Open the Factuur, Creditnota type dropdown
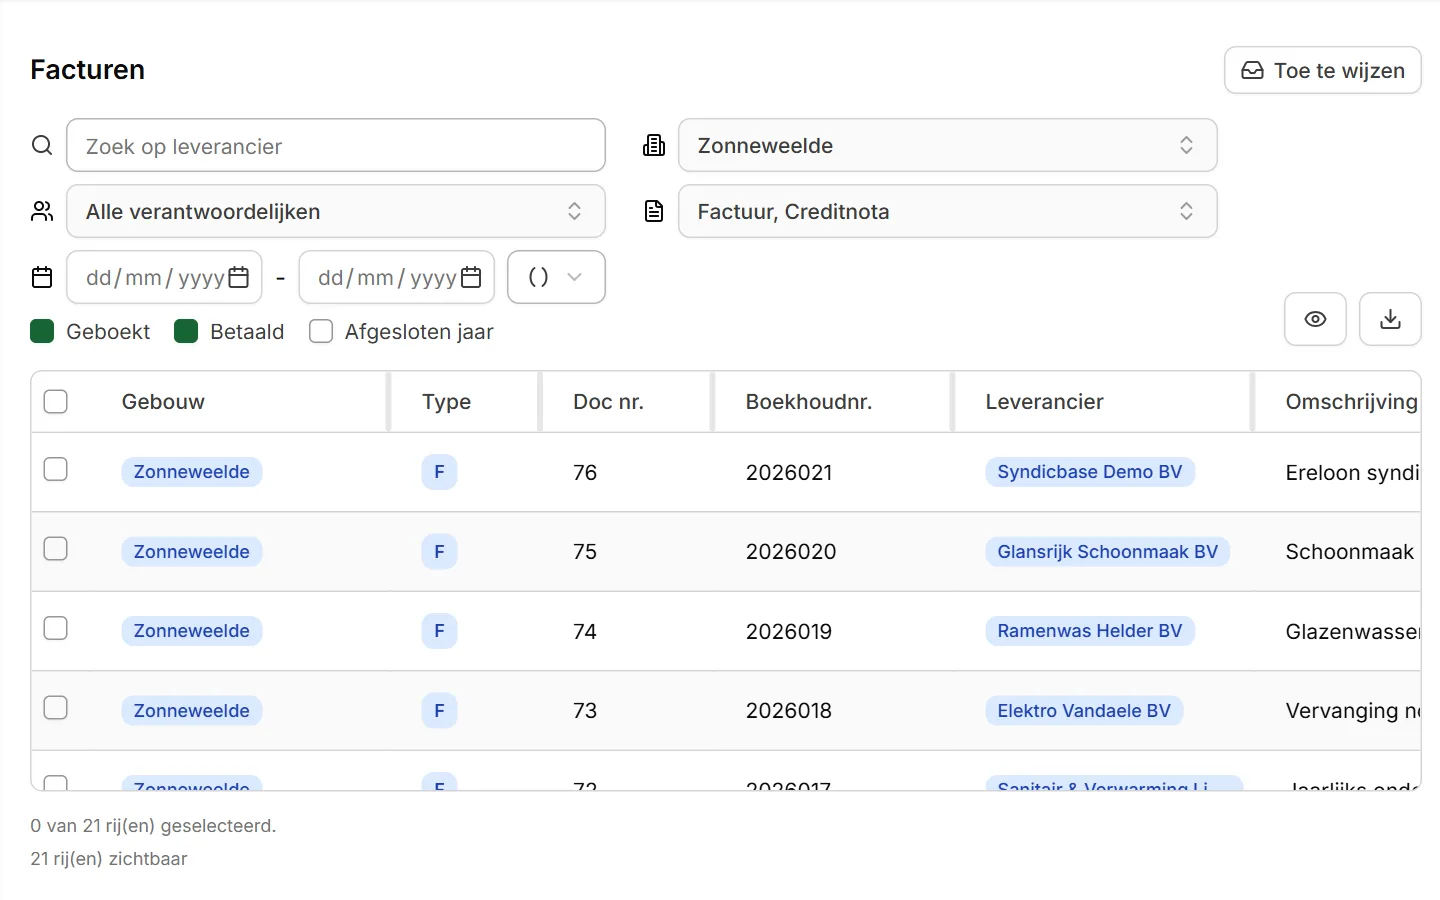 [x=947, y=211]
